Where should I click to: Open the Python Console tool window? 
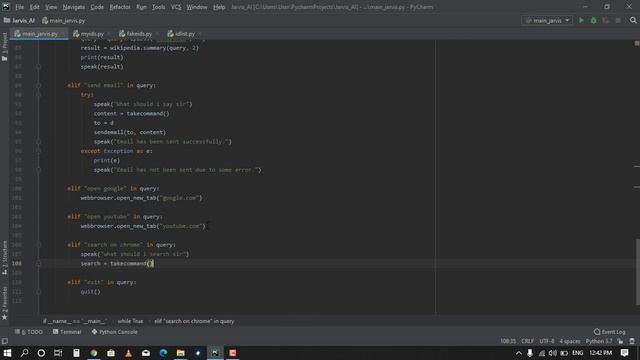pos(115,332)
